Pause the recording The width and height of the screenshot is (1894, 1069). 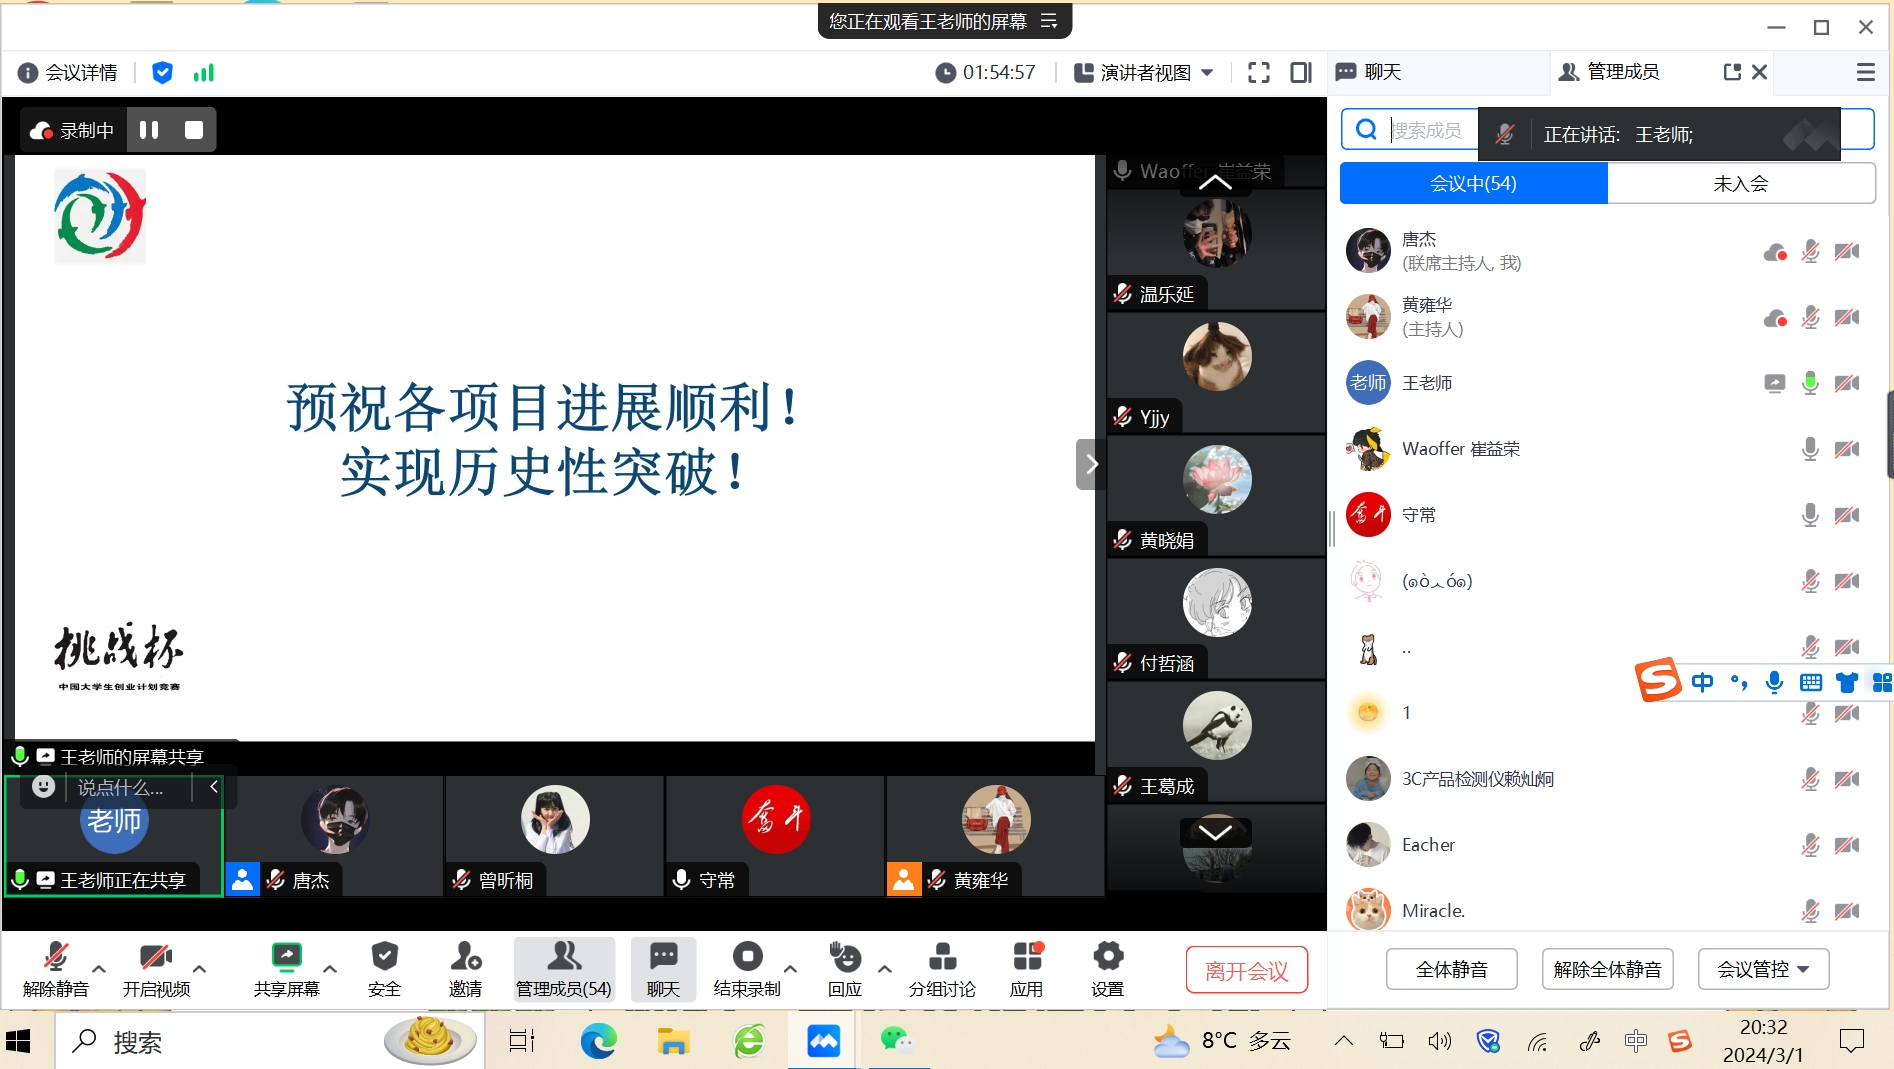[x=149, y=130]
